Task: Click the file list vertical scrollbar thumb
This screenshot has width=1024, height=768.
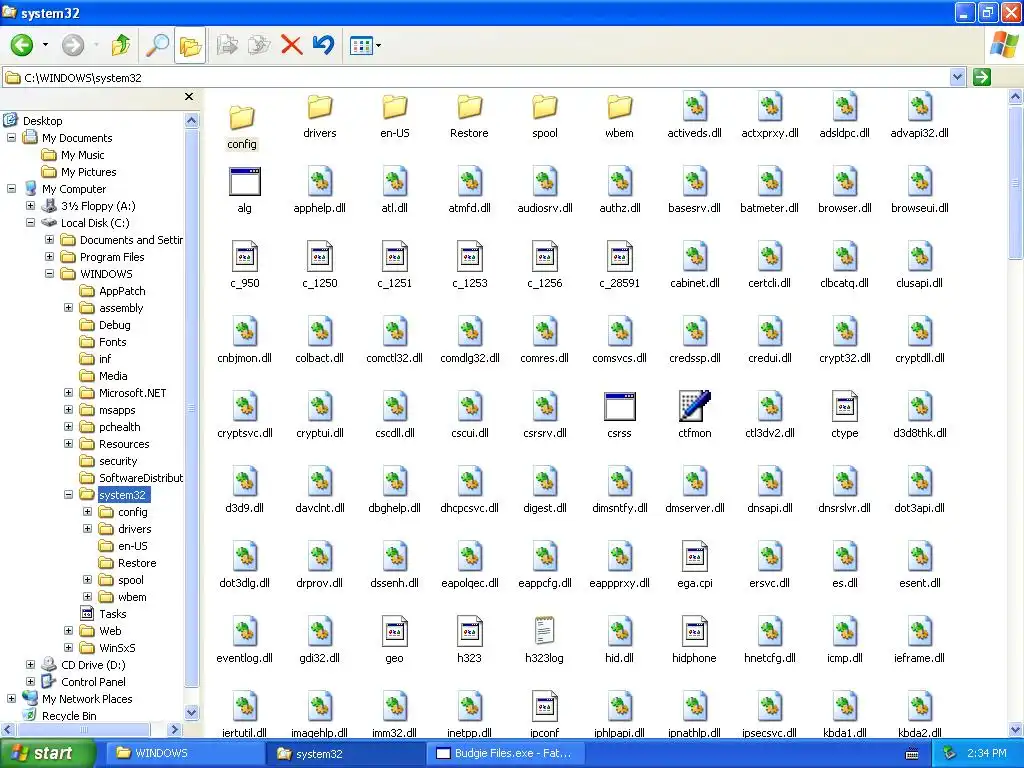Action: coord(1016,183)
